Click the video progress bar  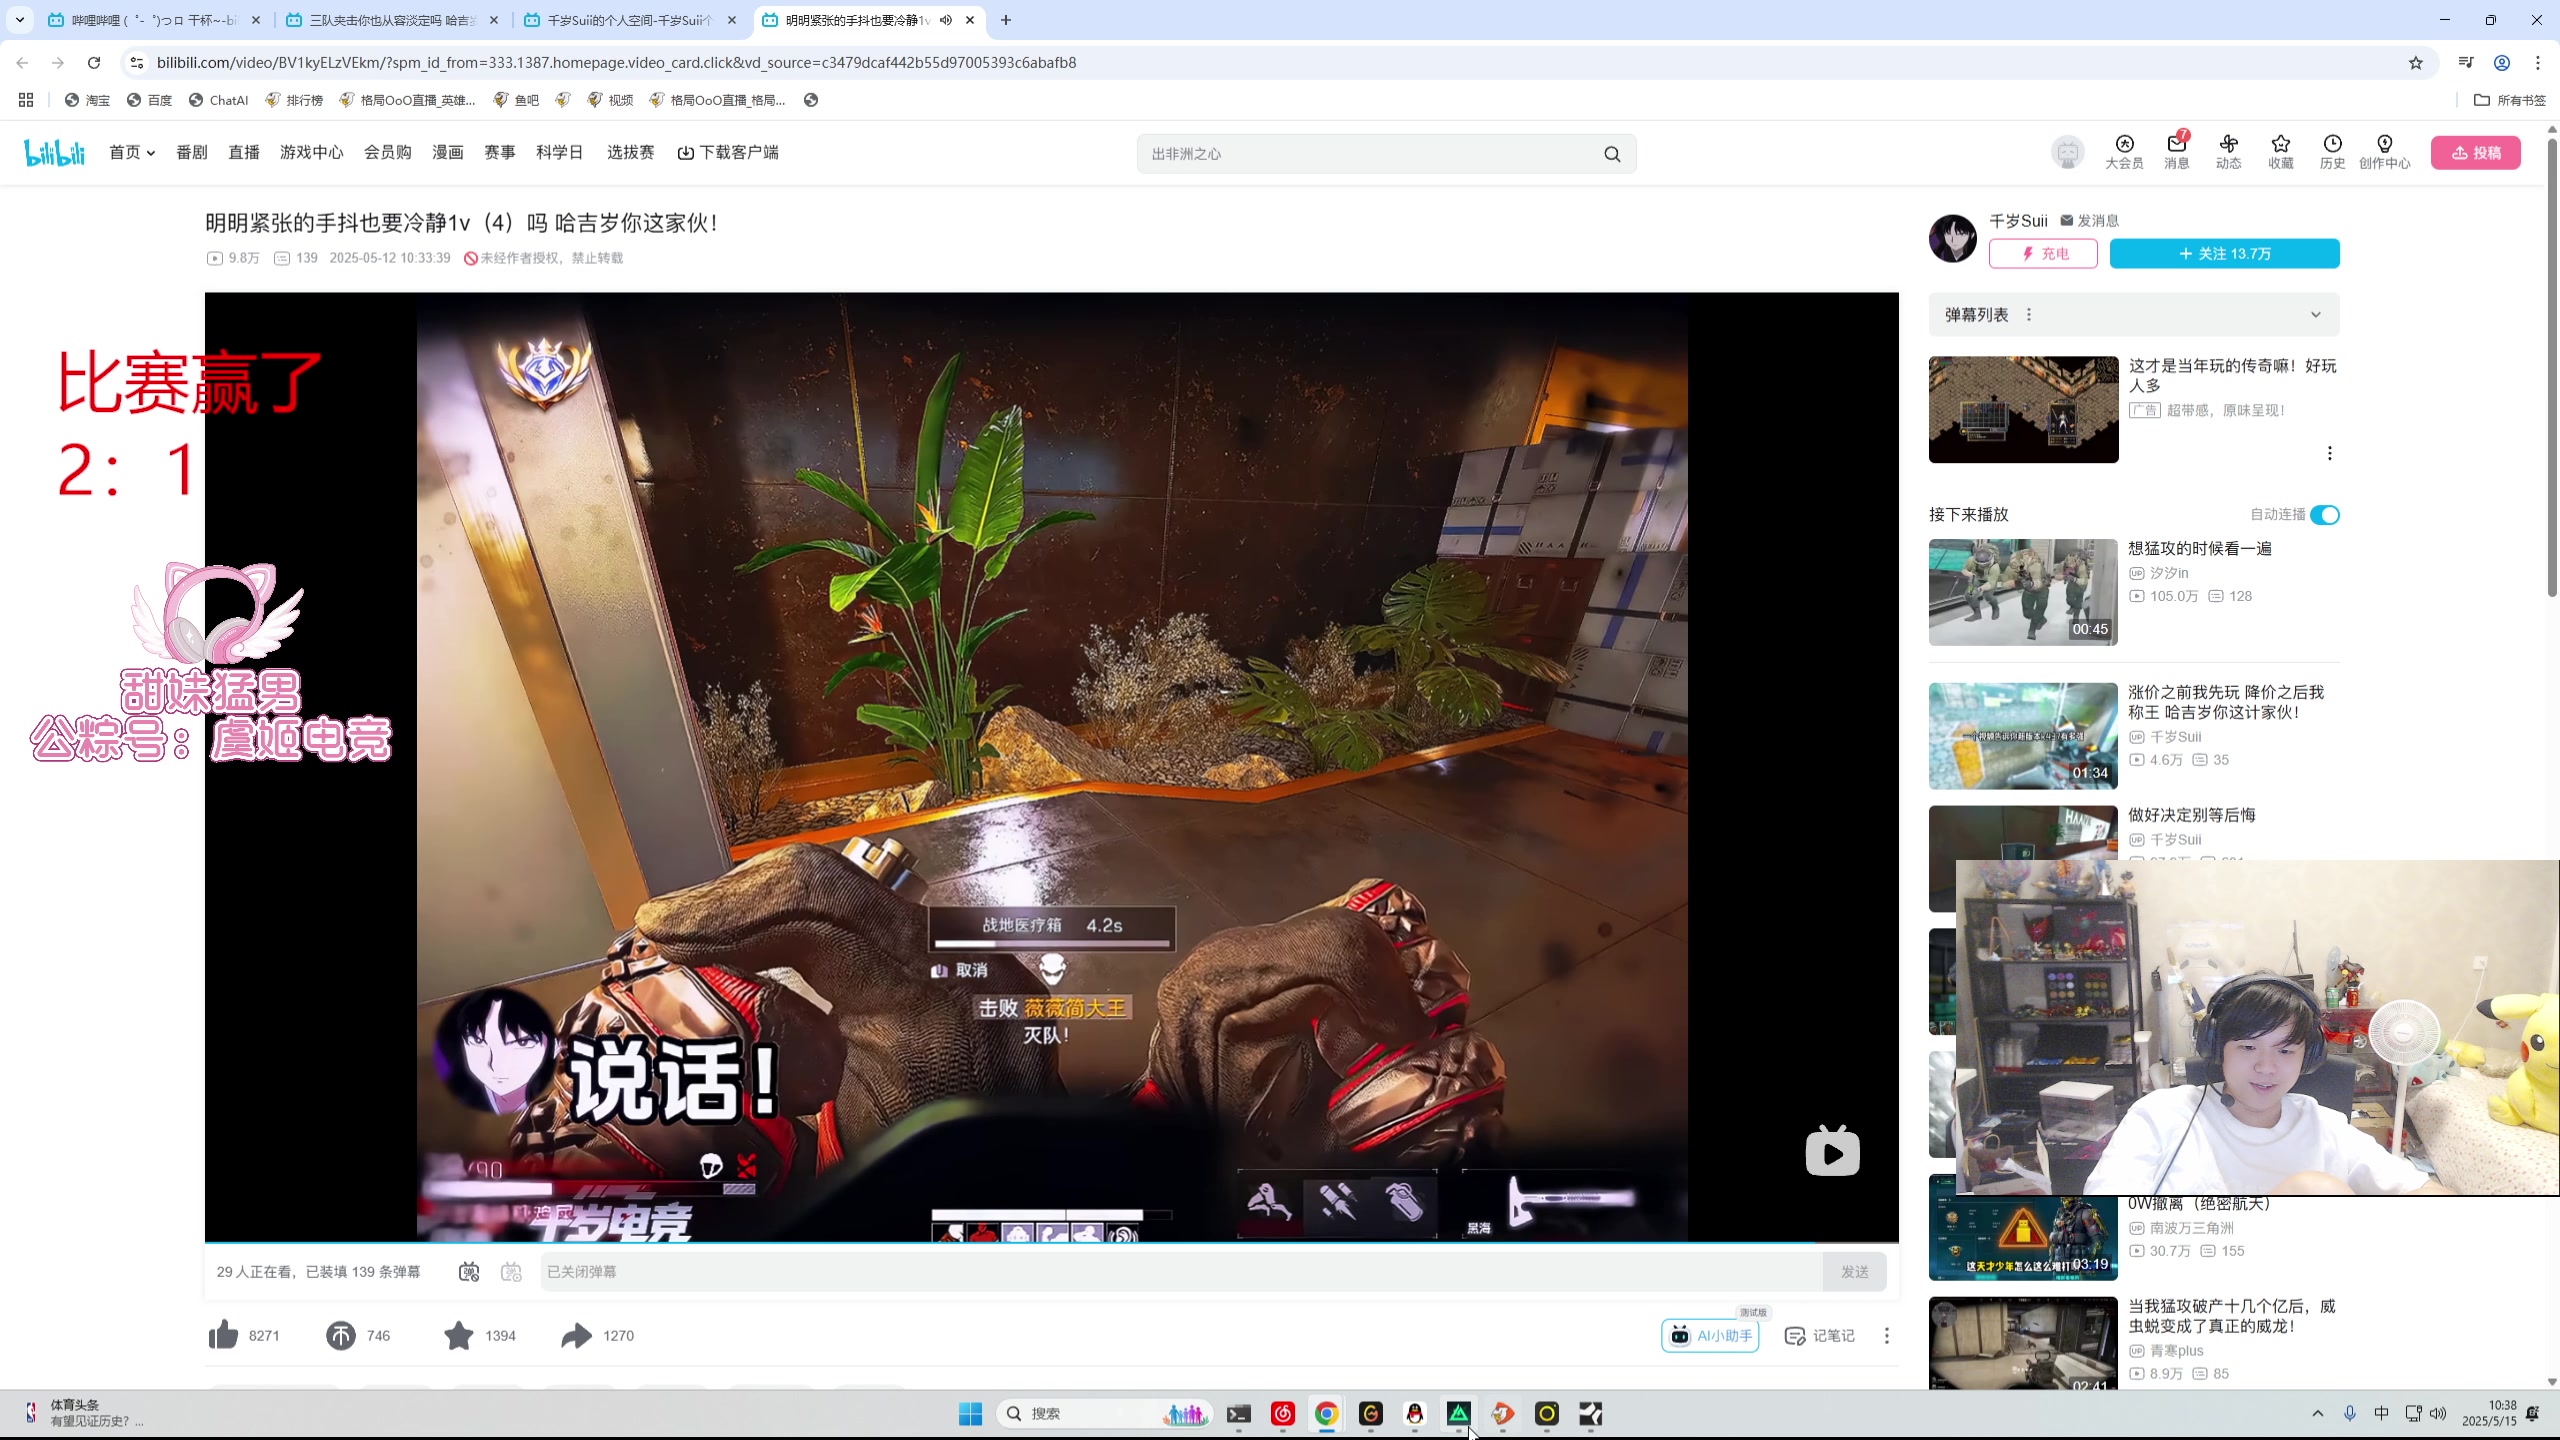1052,1242
